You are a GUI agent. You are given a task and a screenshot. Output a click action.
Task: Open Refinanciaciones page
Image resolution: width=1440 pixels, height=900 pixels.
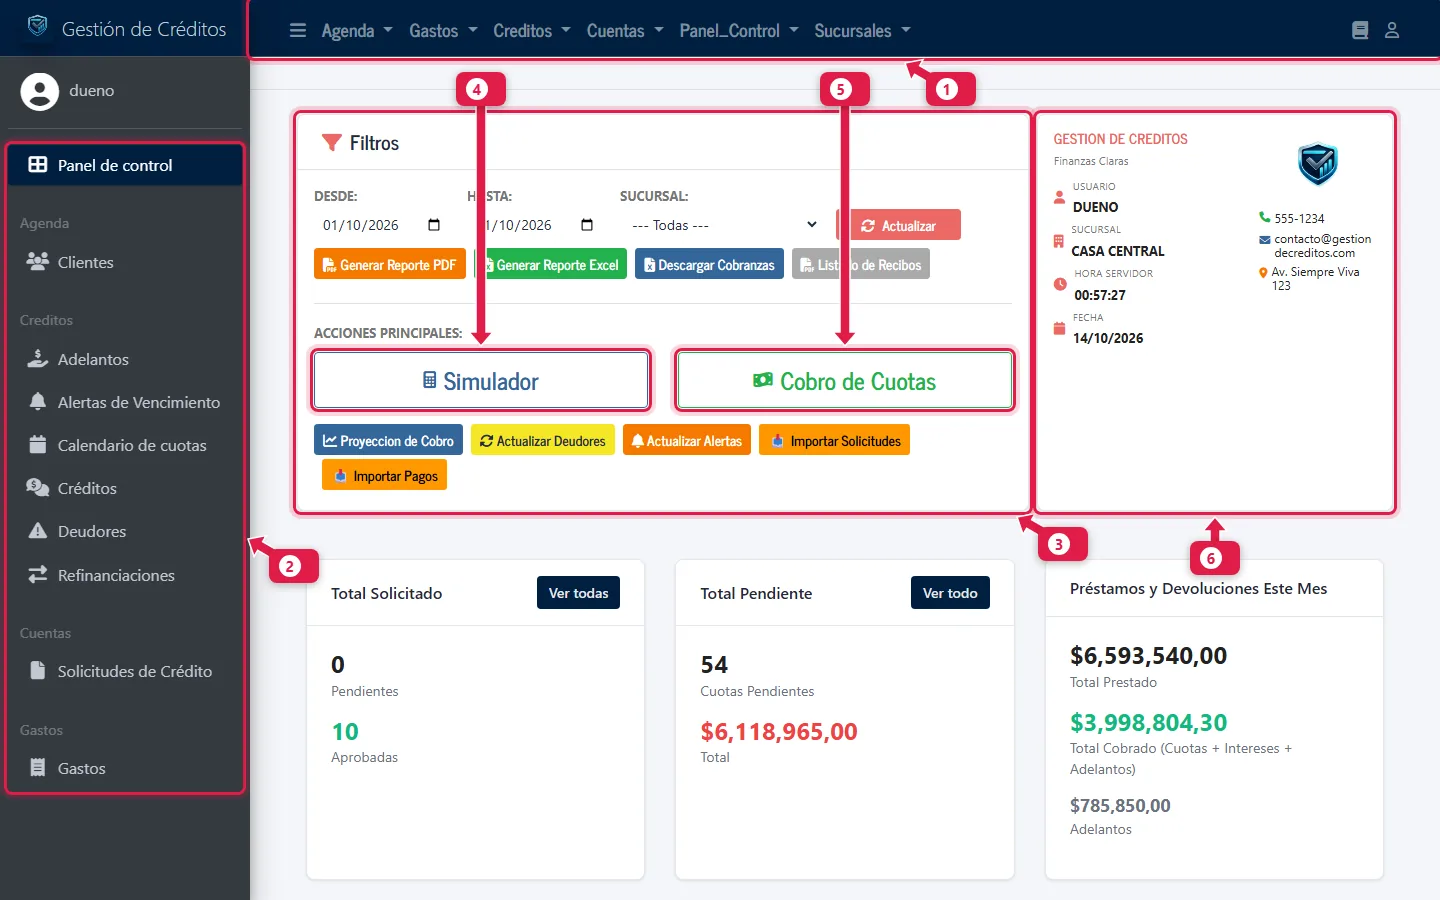125,575
